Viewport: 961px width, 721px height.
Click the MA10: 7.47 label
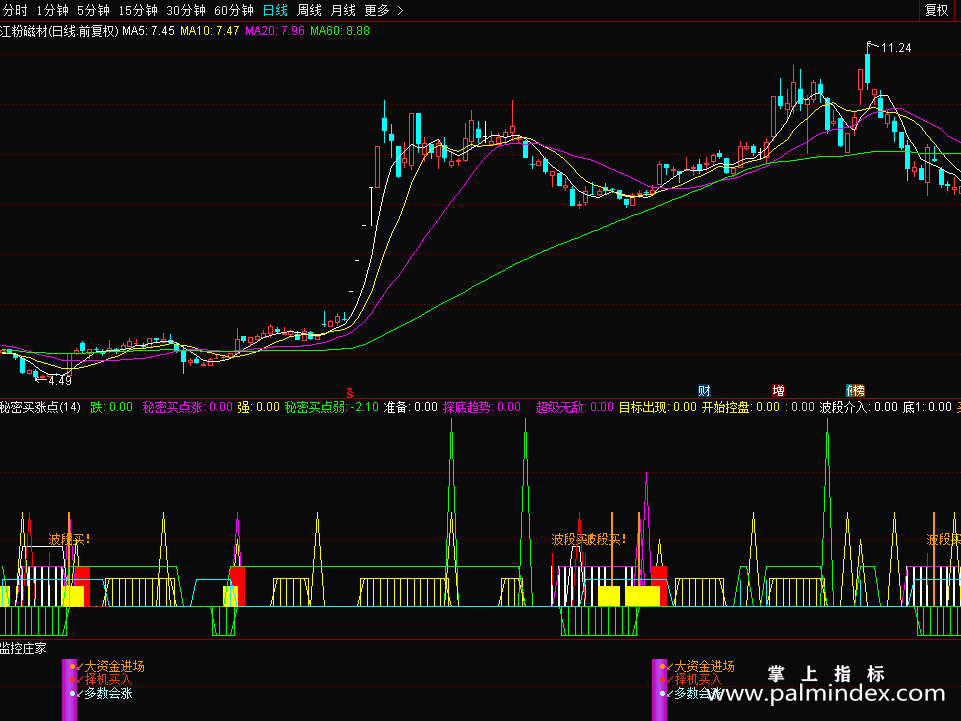point(210,31)
